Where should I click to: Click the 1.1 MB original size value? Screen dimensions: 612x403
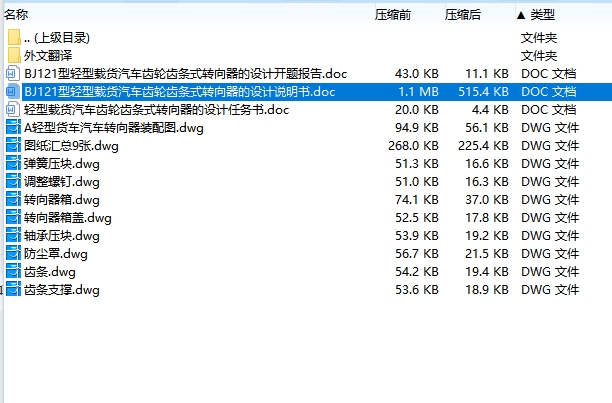tap(418, 92)
